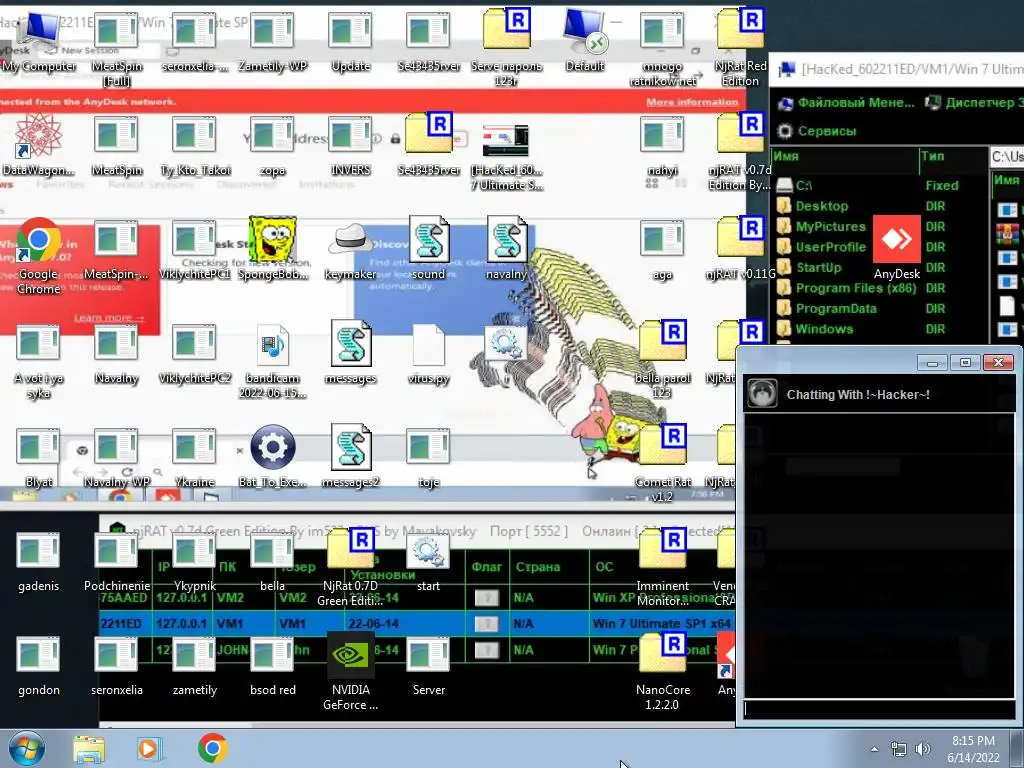Open the Comet Rat v1.2 folder
Screen dimensions: 1024x768
(x=662, y=463)
